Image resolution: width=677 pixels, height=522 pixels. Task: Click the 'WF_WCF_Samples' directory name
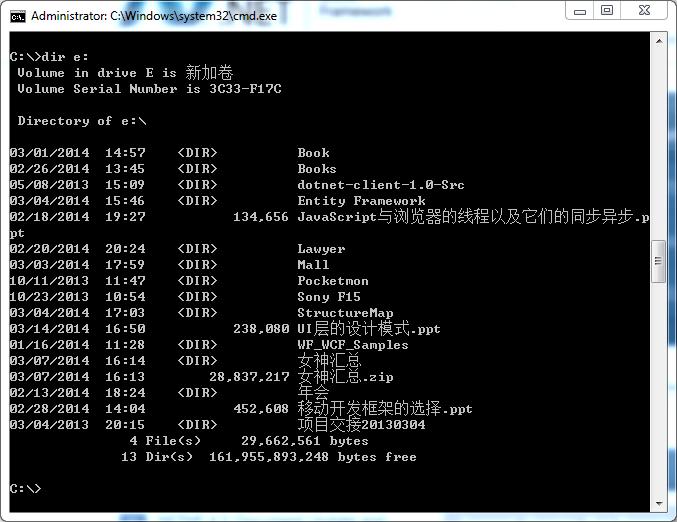click(353, 345)
